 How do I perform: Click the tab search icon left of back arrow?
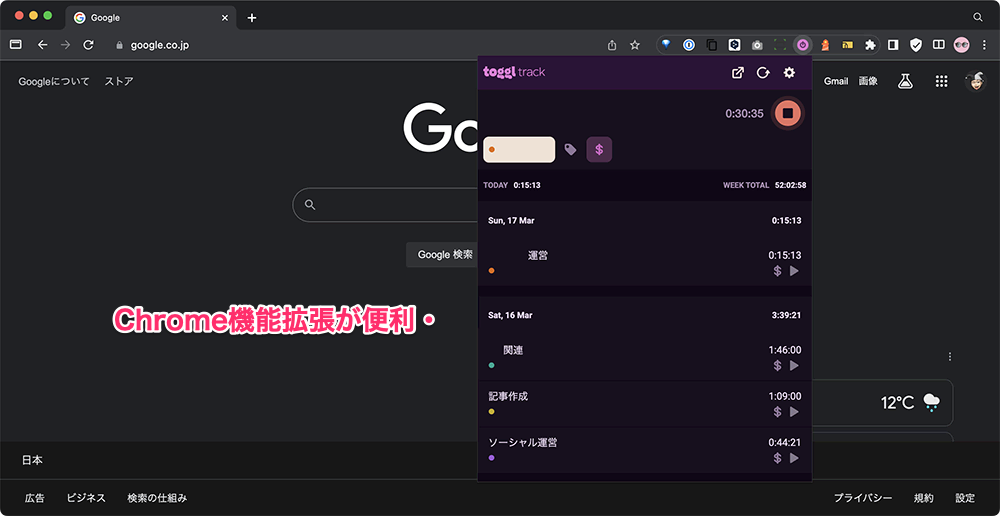pos(16,45)
